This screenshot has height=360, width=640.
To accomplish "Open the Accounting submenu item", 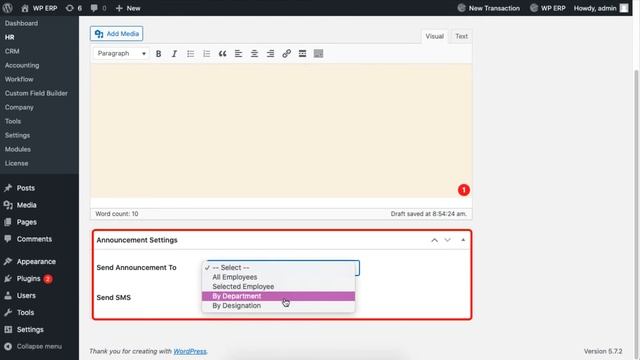I will pos(22,65).
